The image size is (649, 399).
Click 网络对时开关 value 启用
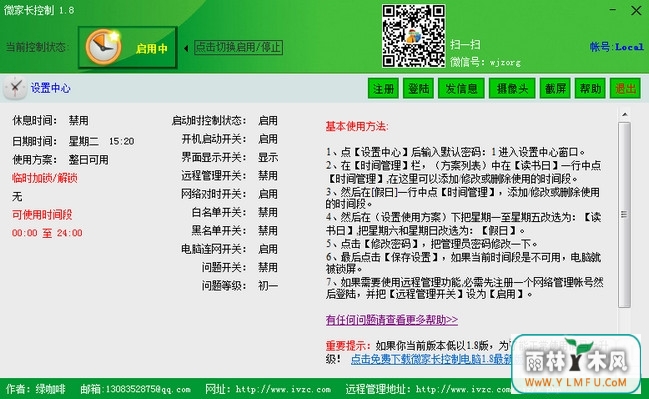point(268,194)
